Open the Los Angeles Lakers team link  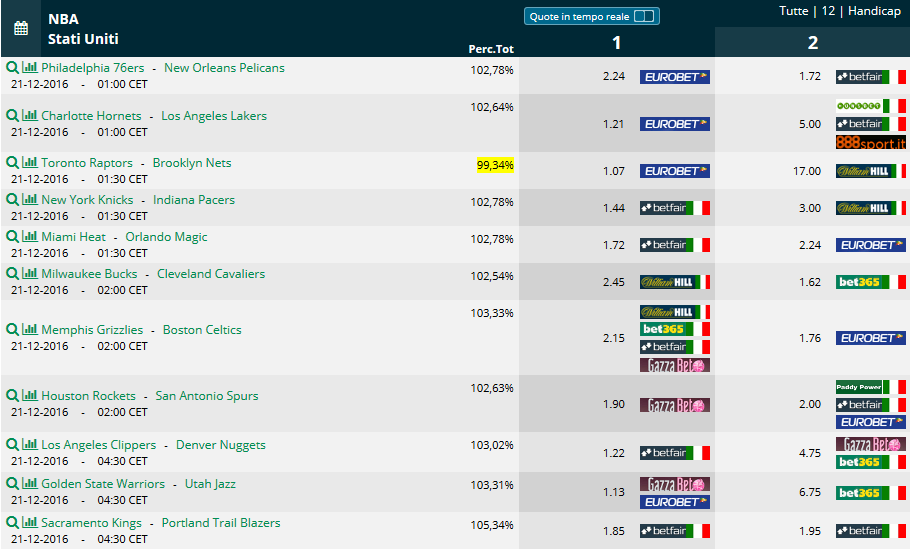coord(214,116)
